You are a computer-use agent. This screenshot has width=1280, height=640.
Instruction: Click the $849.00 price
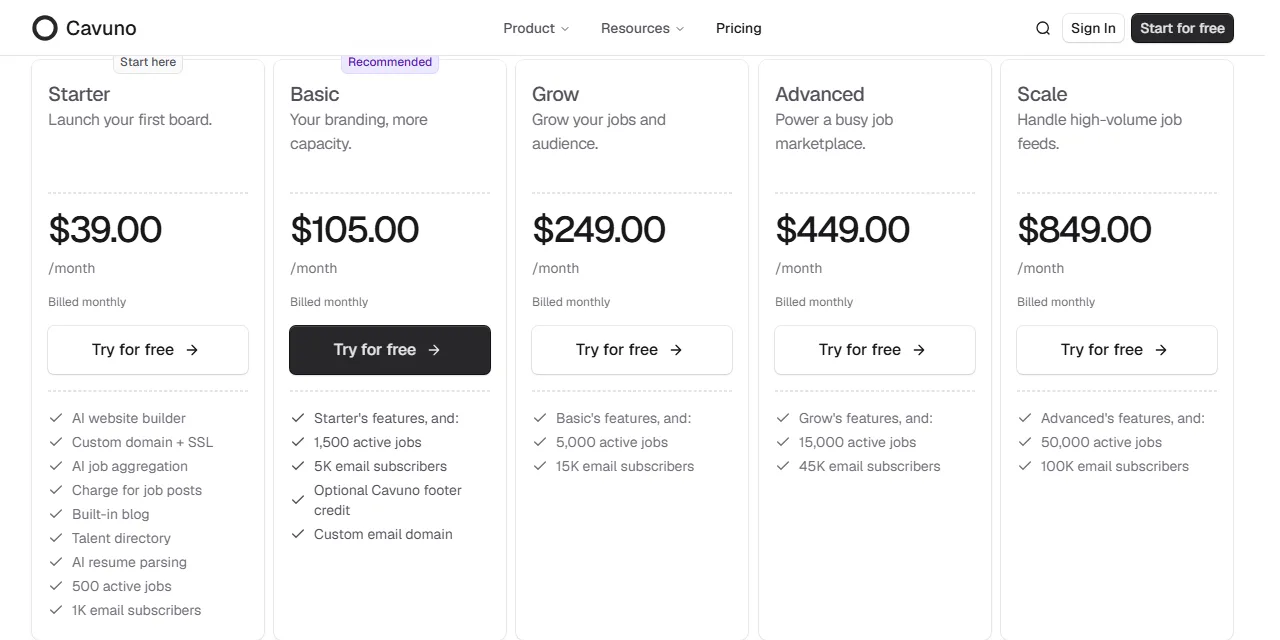1085,230
